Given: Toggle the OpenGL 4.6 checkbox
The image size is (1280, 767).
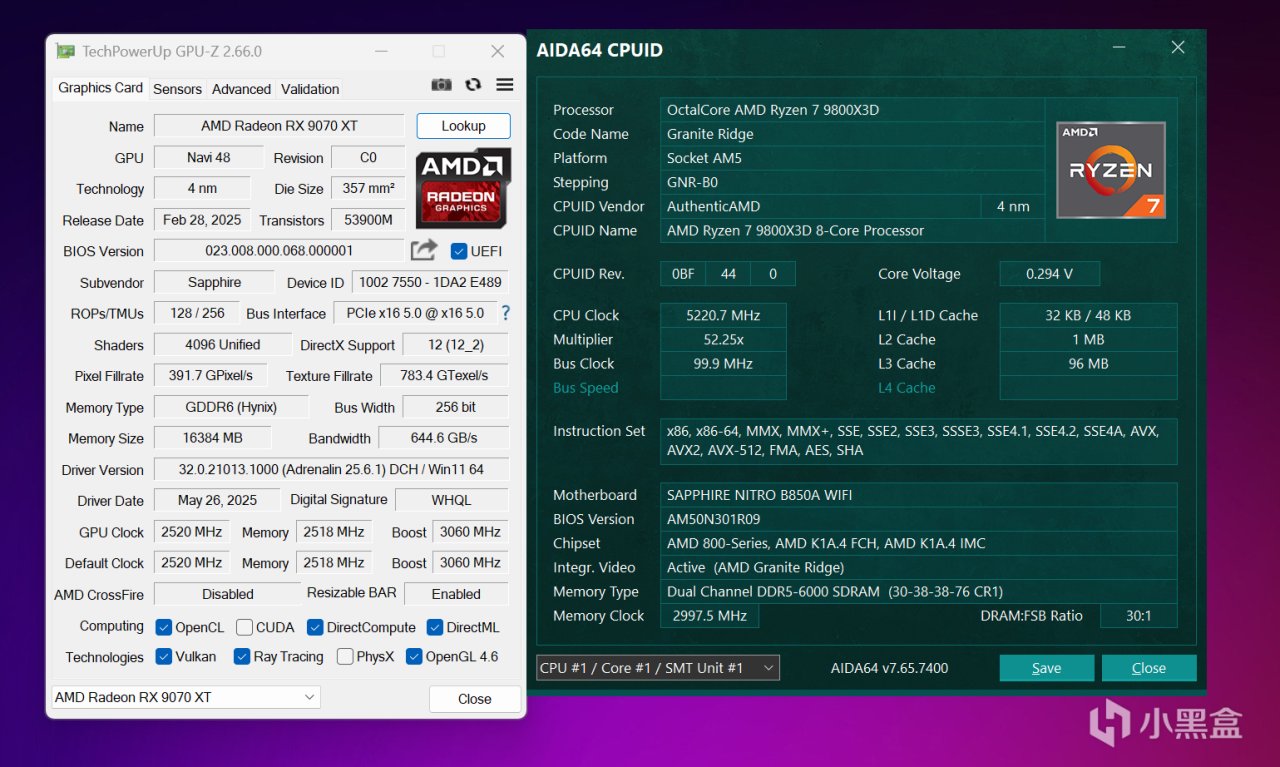Looking at the screenshot, I should click(414, 657).
